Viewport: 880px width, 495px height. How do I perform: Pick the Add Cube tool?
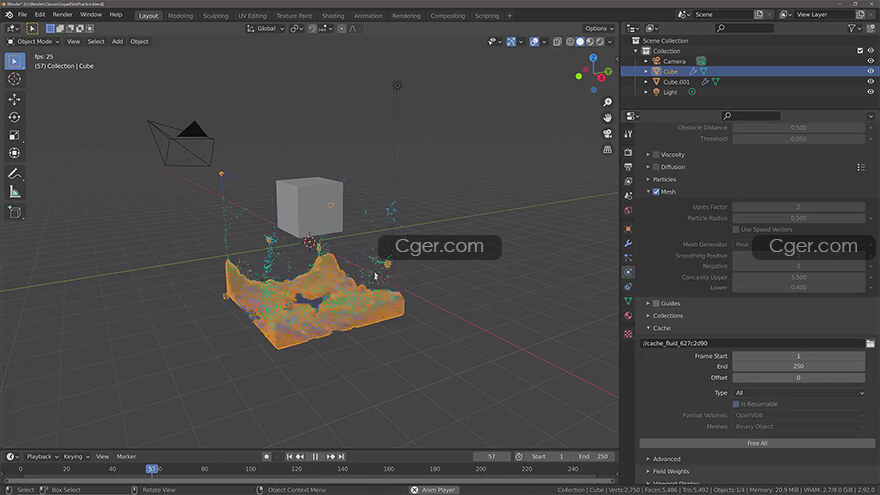15,212
